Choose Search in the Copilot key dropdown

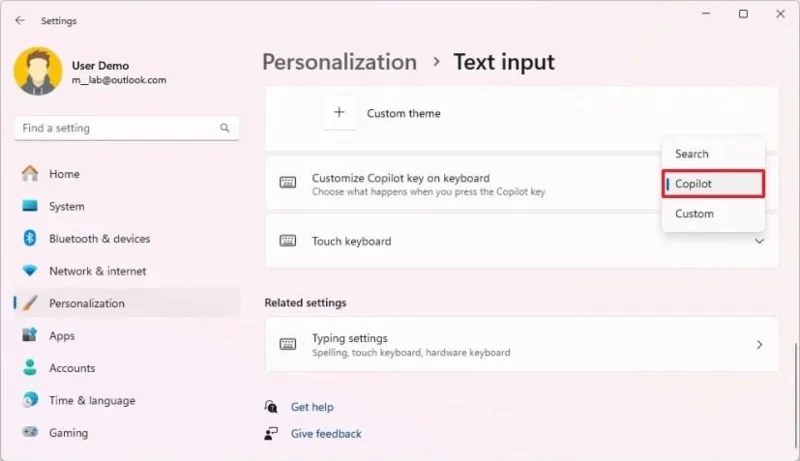point(713,153)
